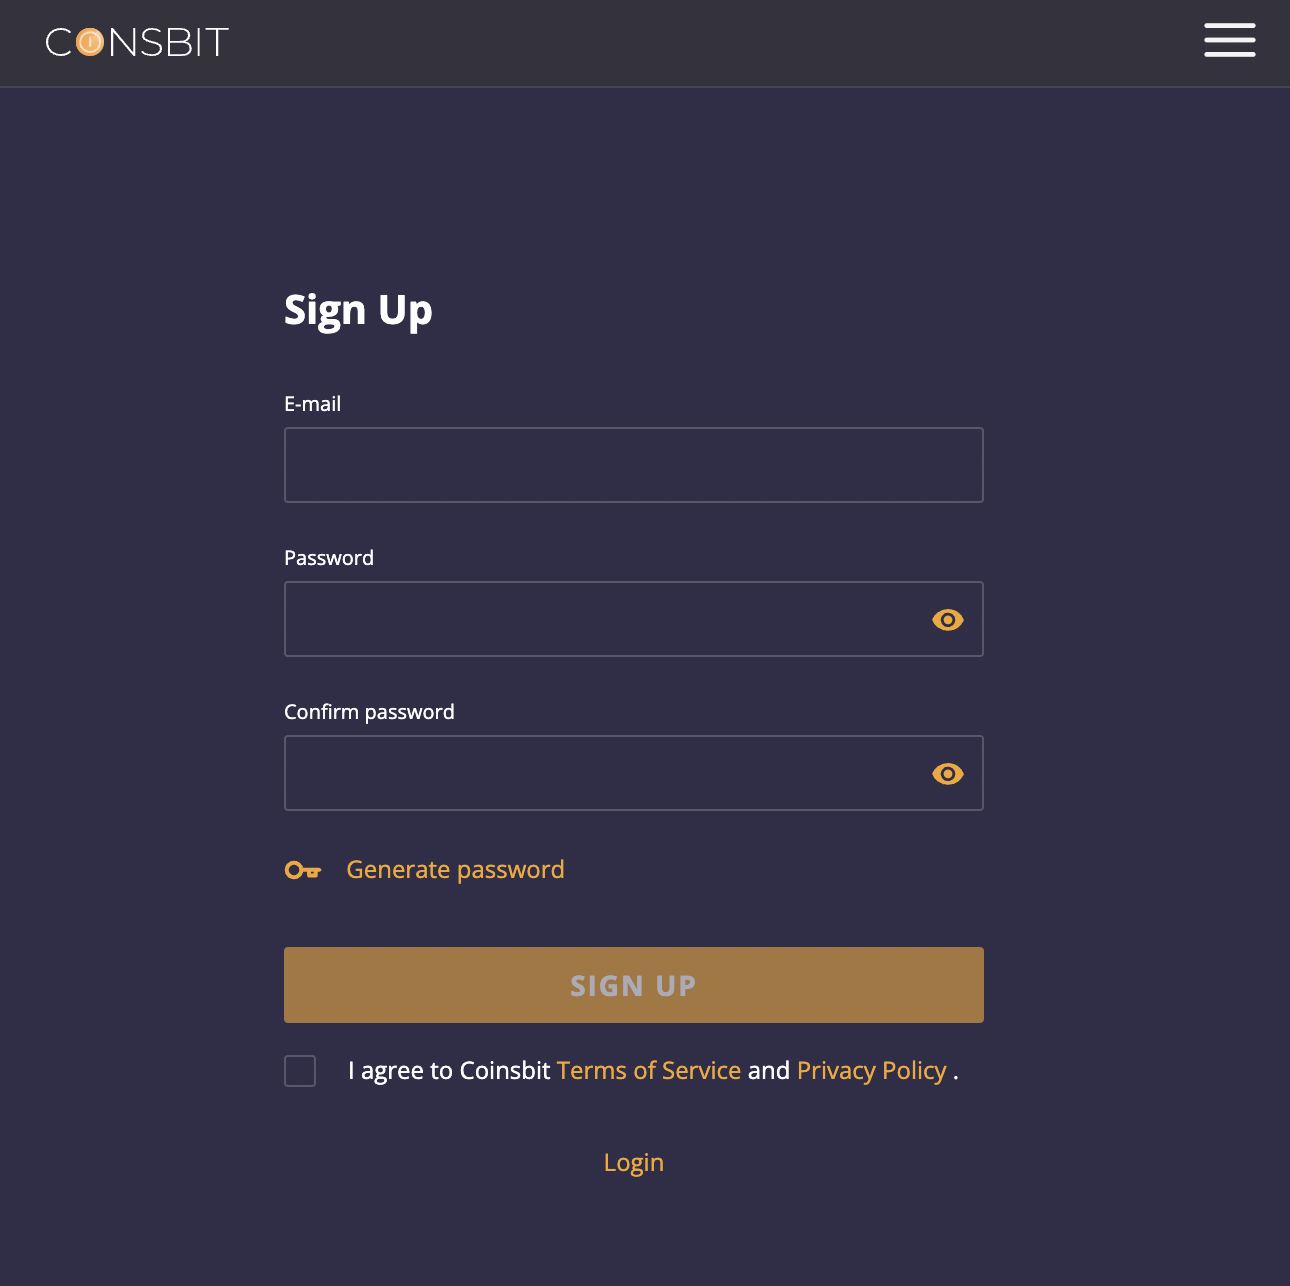Open the hamburger navigation menu
The height and width of the screenshot is (1286, 1290).
(1229, 40)
